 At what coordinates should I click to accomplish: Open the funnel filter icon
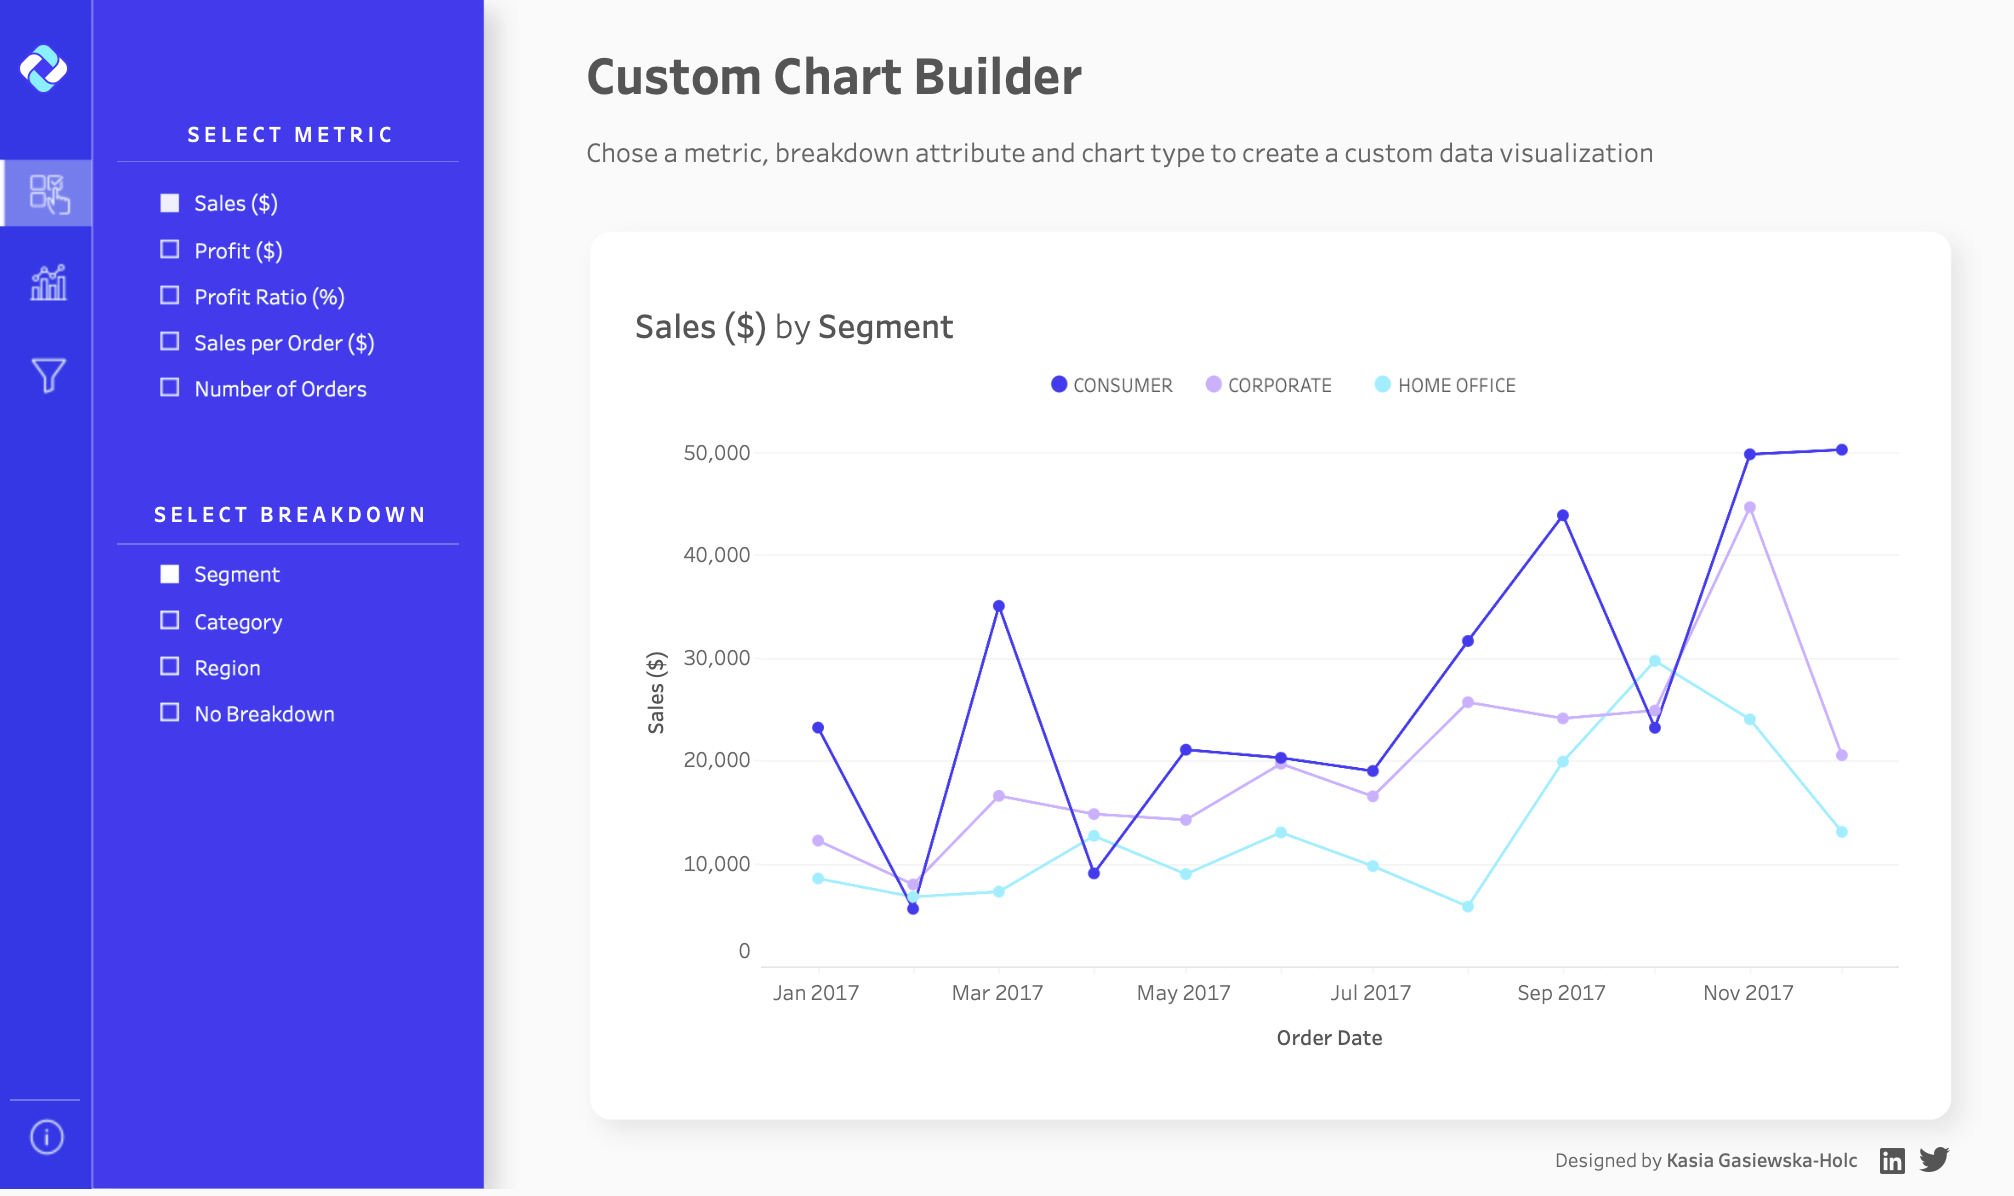tap(48, 375)
